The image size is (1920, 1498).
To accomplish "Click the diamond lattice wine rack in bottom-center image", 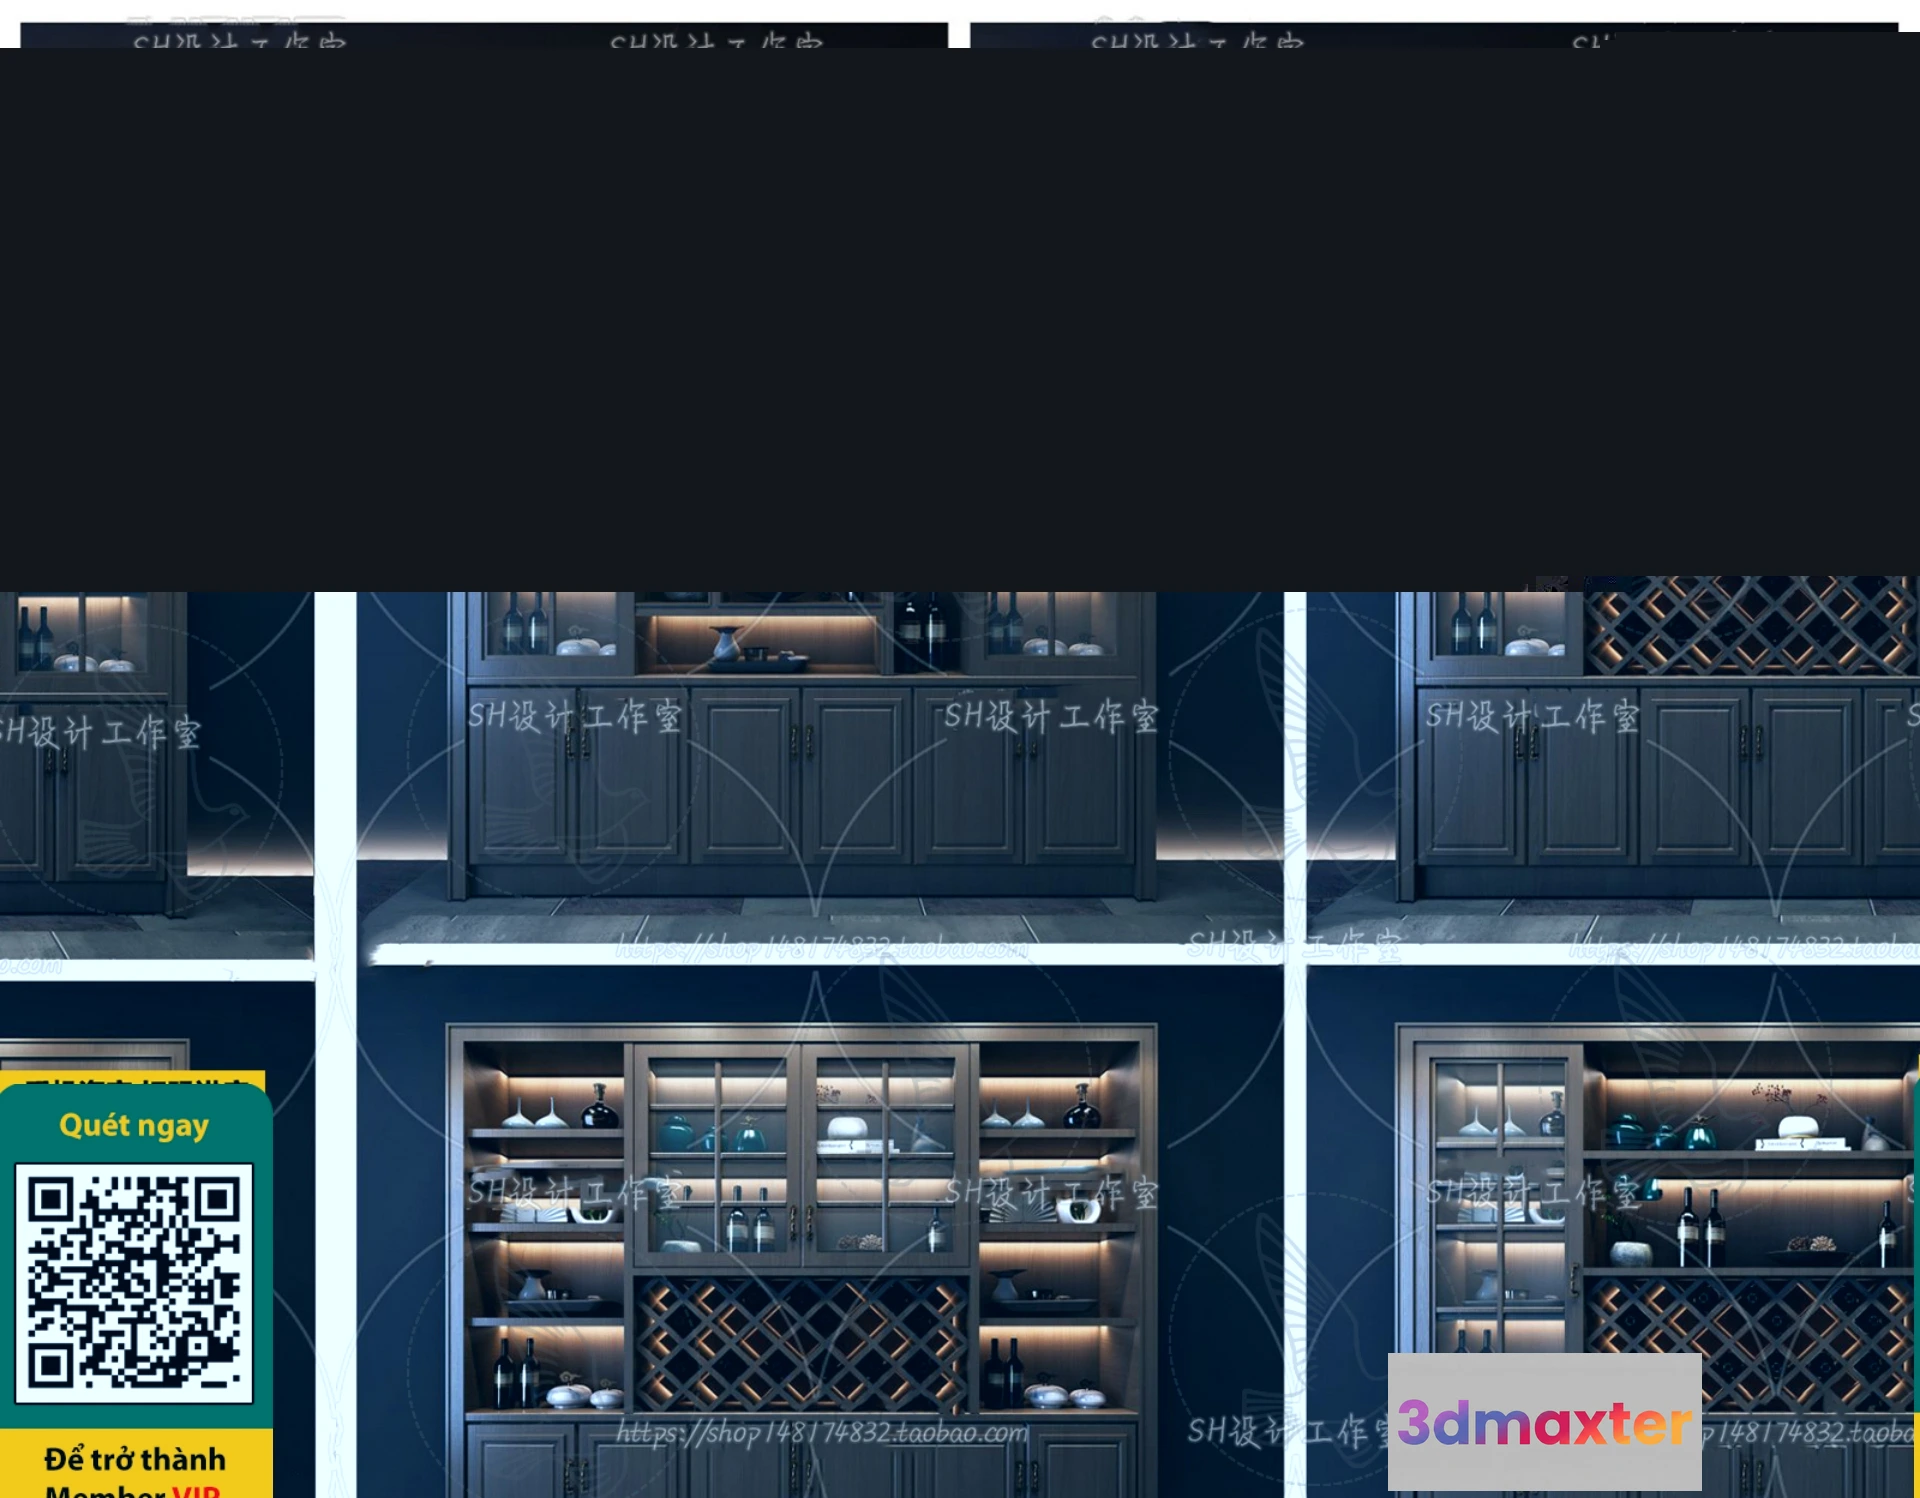I will point(802,1342).
